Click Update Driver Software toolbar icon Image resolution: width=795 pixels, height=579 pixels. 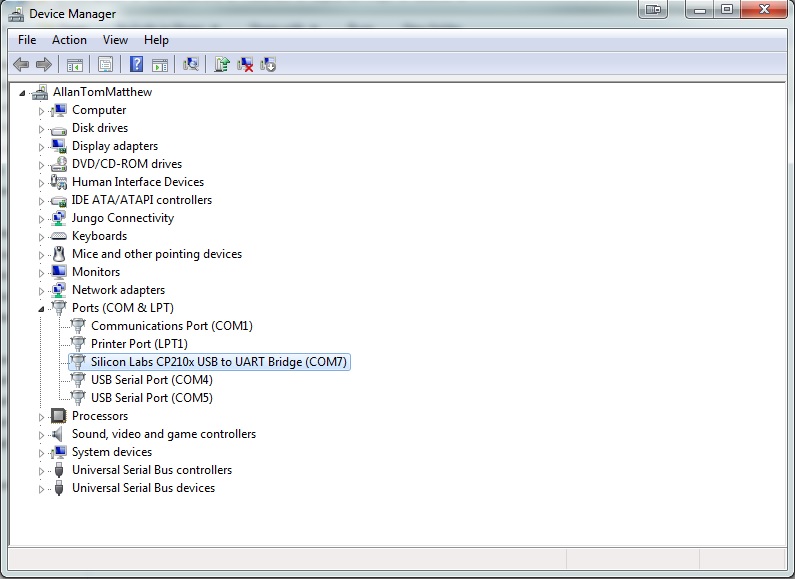pyautogui.click(x=222, y=64)
